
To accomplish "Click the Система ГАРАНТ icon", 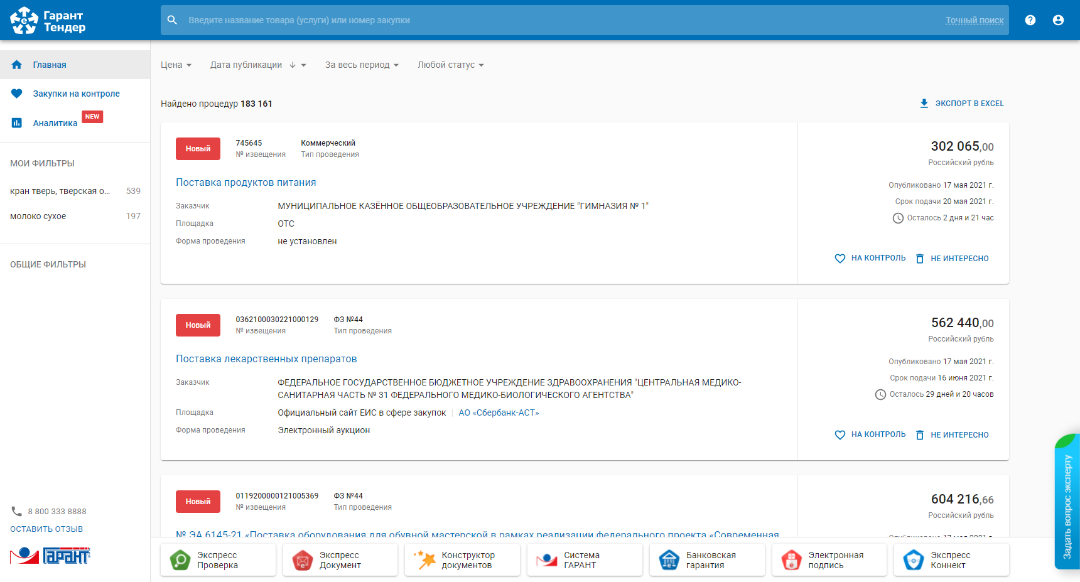I will pyautogui.click(x=547, y=560).
